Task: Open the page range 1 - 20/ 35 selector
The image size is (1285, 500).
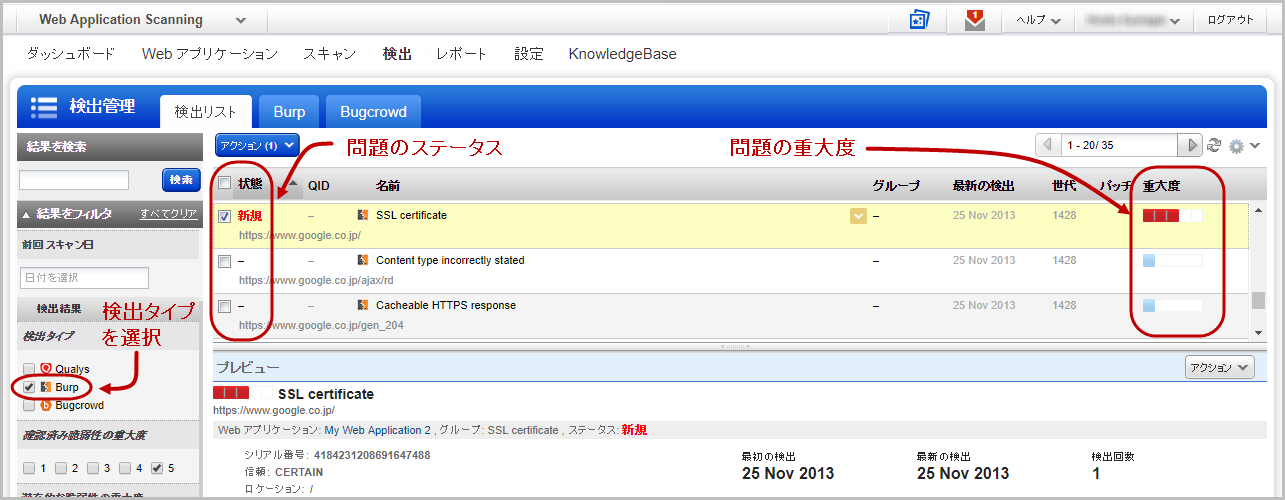Action: pos(1120,145)
